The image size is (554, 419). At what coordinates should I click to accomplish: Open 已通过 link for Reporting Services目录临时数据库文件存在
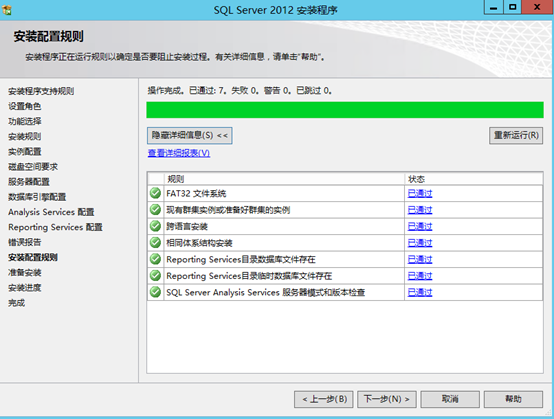pos(420,276)
